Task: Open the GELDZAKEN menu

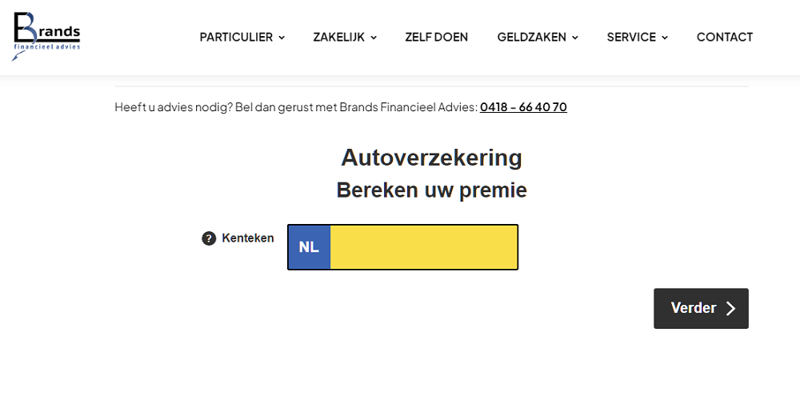Action: point(531,37)
